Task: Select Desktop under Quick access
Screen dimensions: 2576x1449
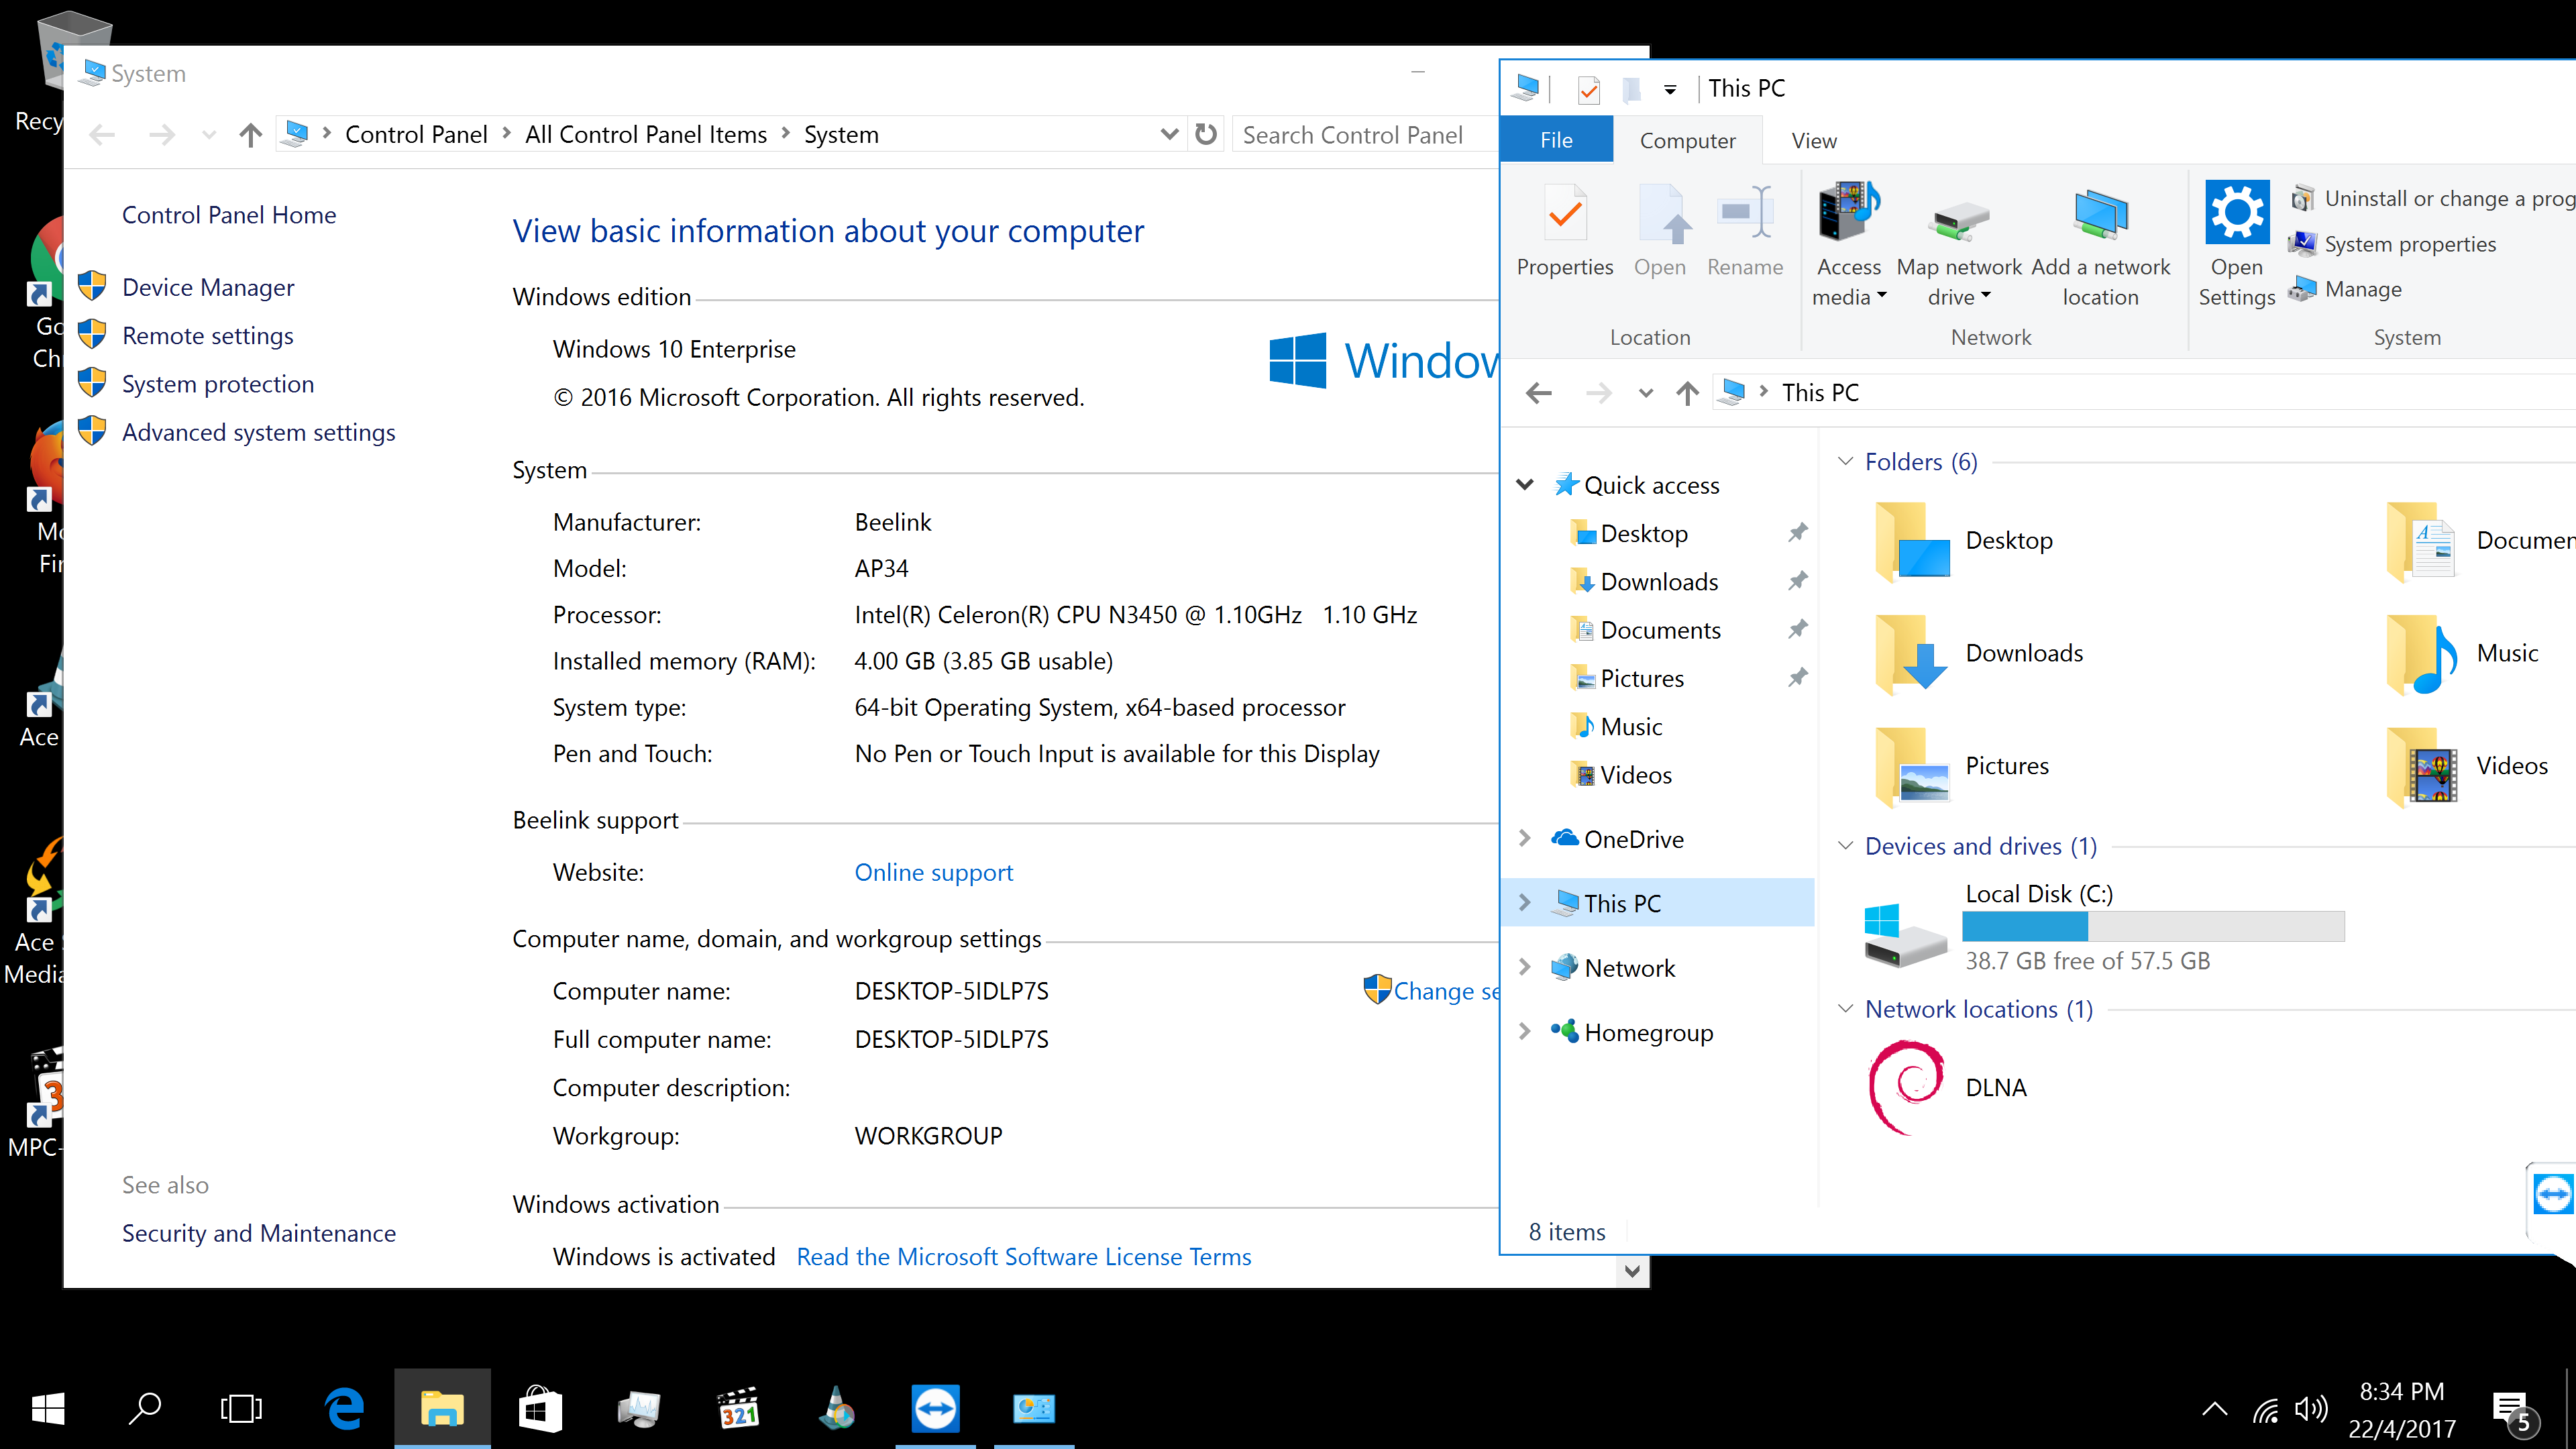Action: coord(1643,533)
